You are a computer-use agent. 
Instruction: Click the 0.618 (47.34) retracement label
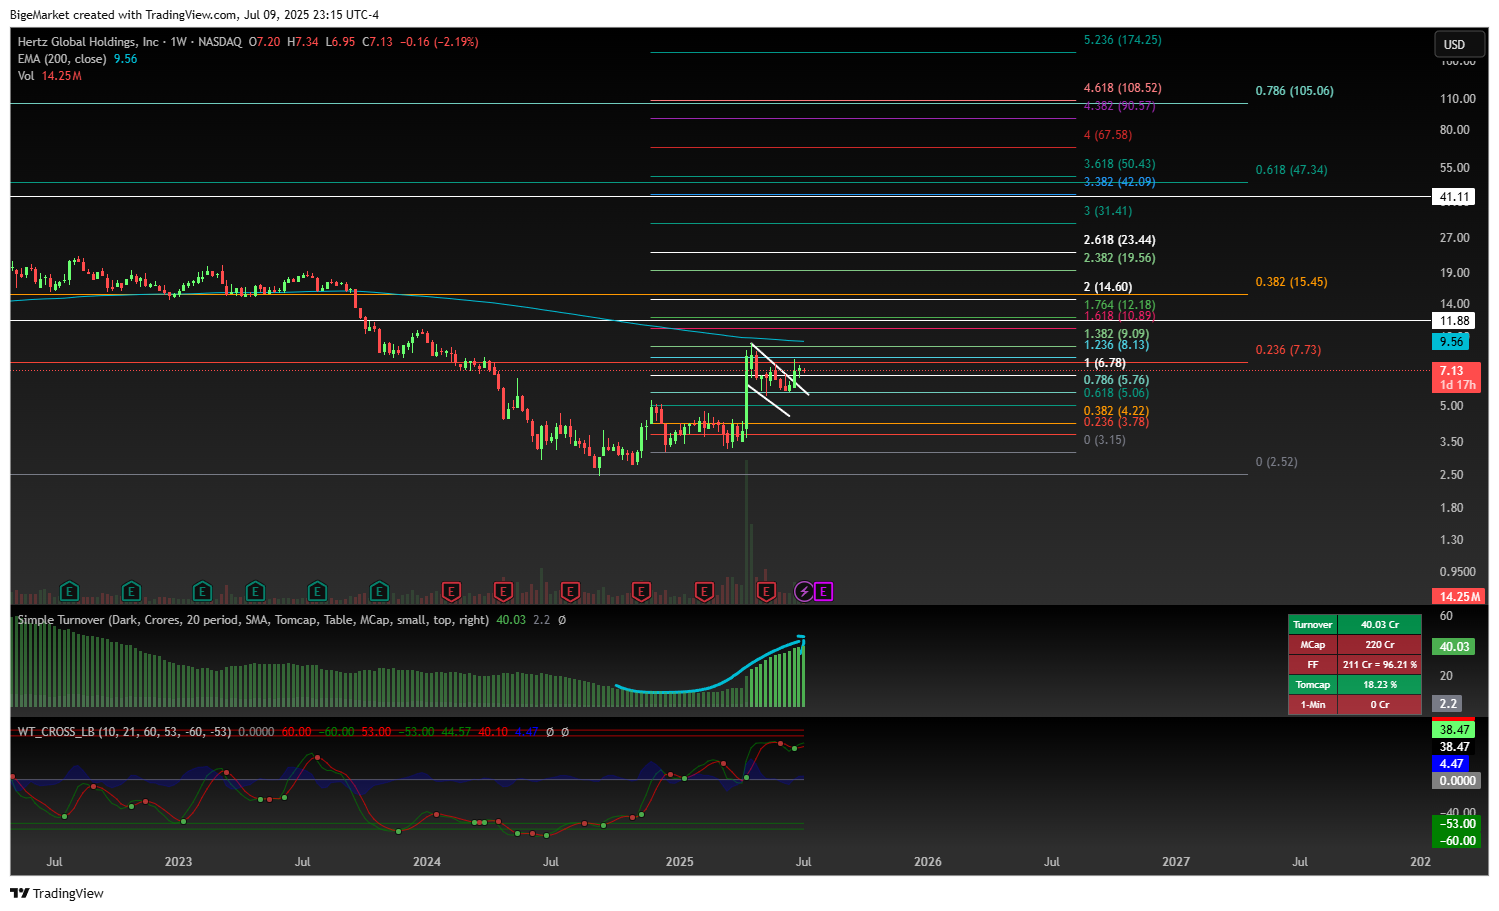(1291, 170)
